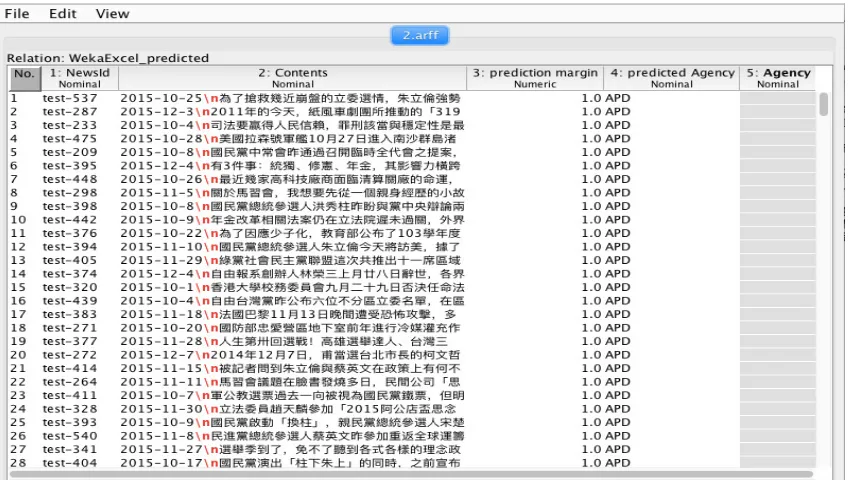
Task: Click the prediction margin 1.0 in row 14
Action: coord(535,274)
